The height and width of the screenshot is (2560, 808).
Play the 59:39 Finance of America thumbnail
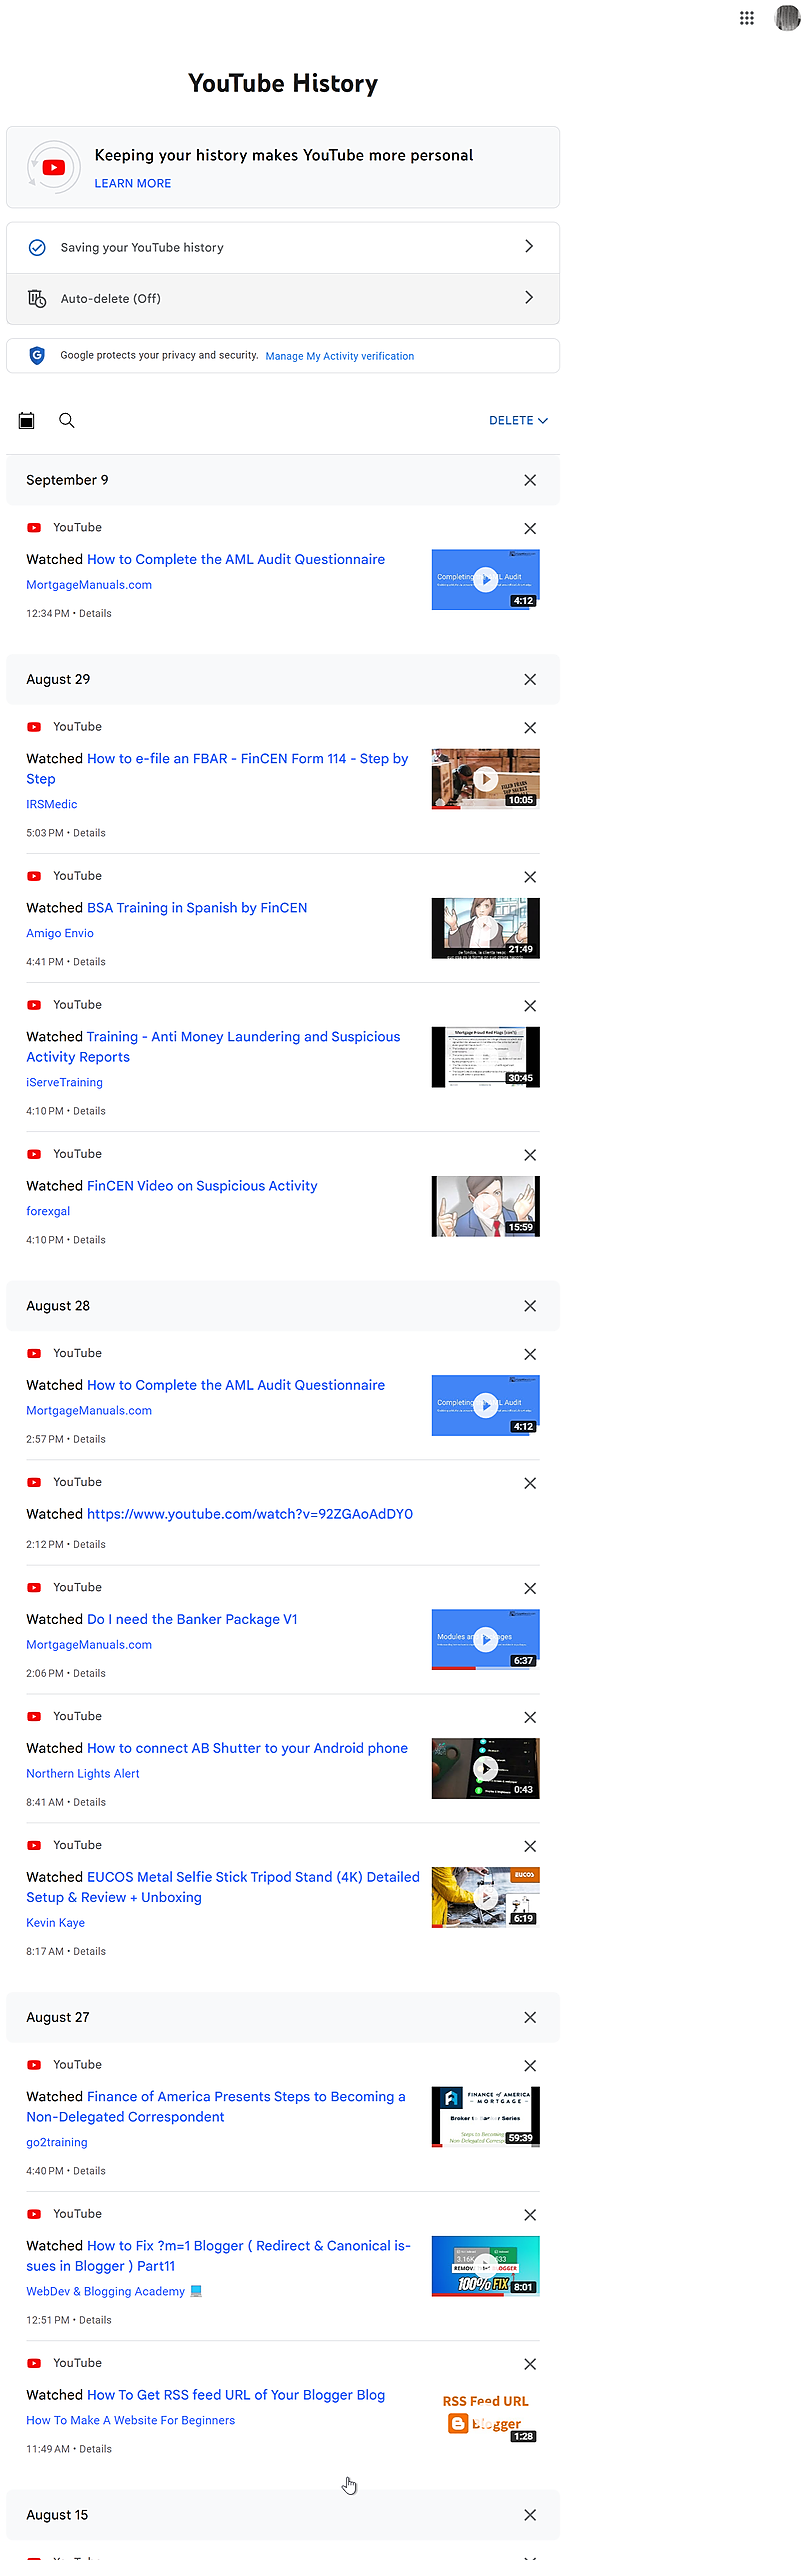pos(485,2116)
